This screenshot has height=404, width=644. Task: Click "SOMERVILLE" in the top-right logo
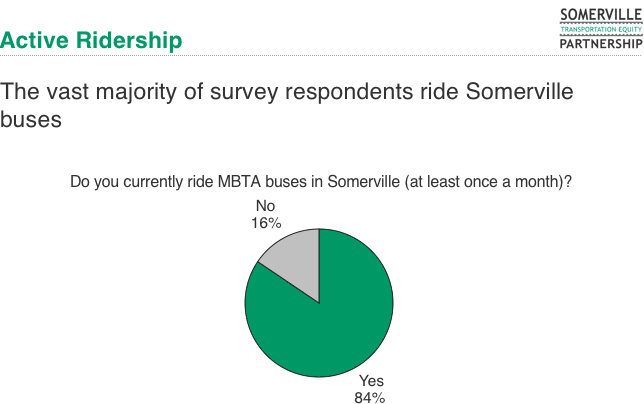[x=599, y=13]
